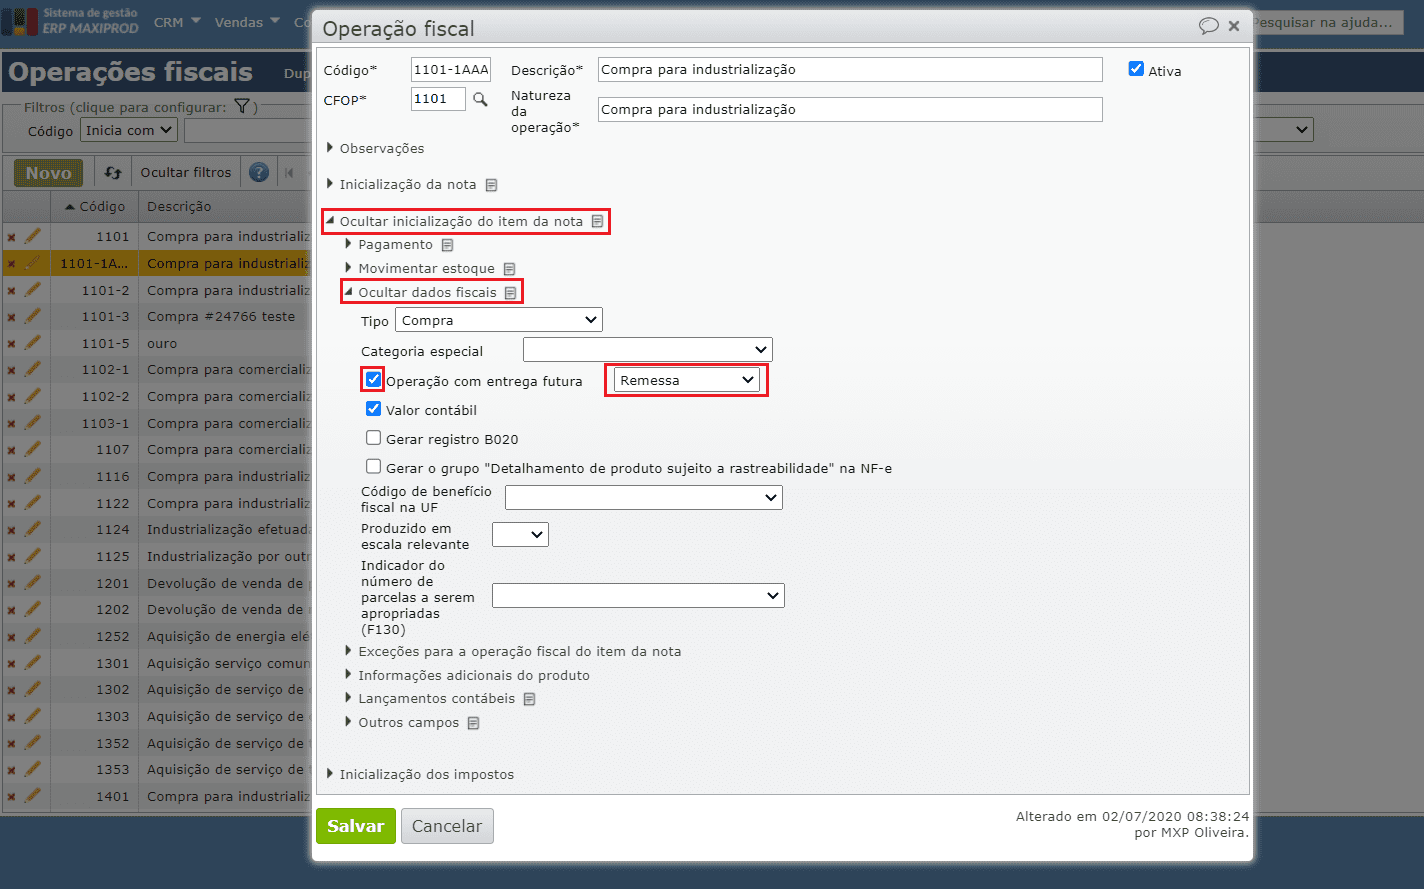Open Indicador do número de parcelas dropdown
This screenshot has width=1424, height=889.
(x=638, y=595)
